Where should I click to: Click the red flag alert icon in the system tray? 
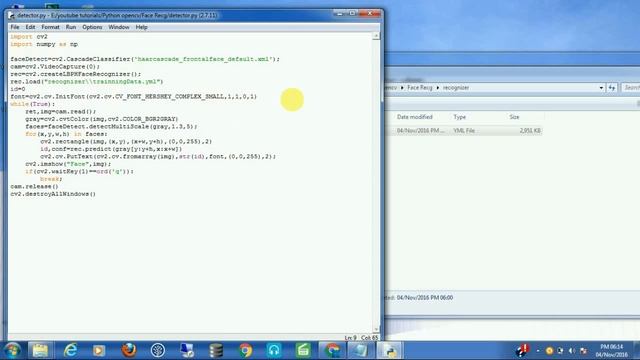[521, 350]
